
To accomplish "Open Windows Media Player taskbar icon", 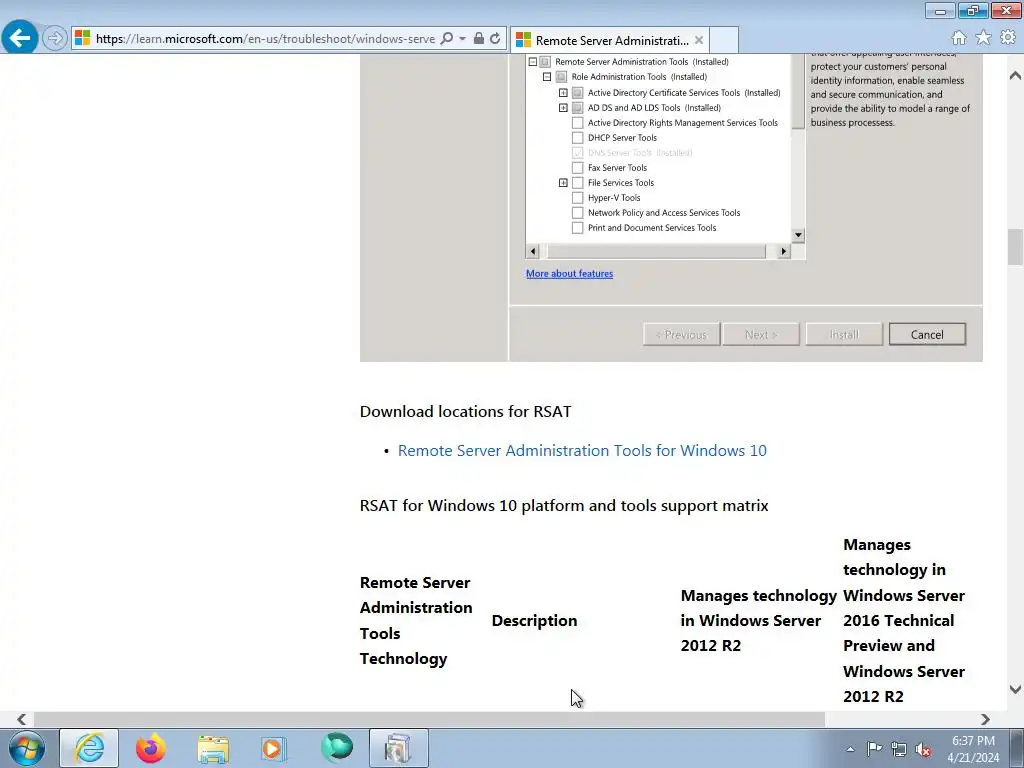I will click(274, 748).
